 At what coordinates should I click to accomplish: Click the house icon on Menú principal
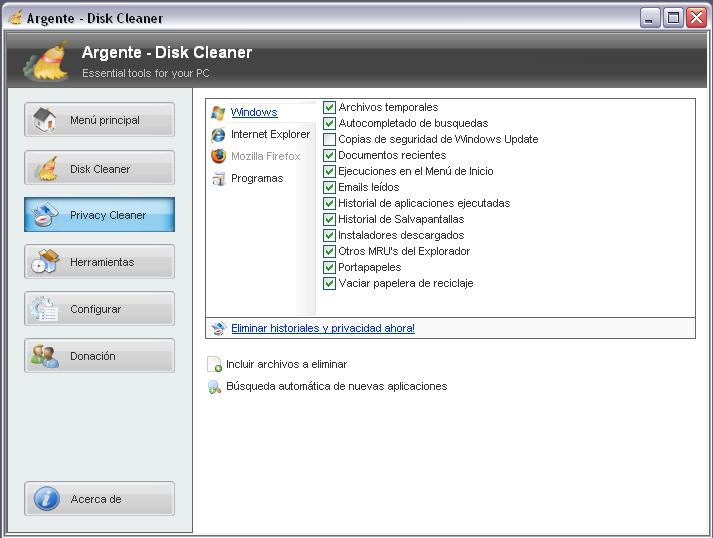click(x=45, y=120)
